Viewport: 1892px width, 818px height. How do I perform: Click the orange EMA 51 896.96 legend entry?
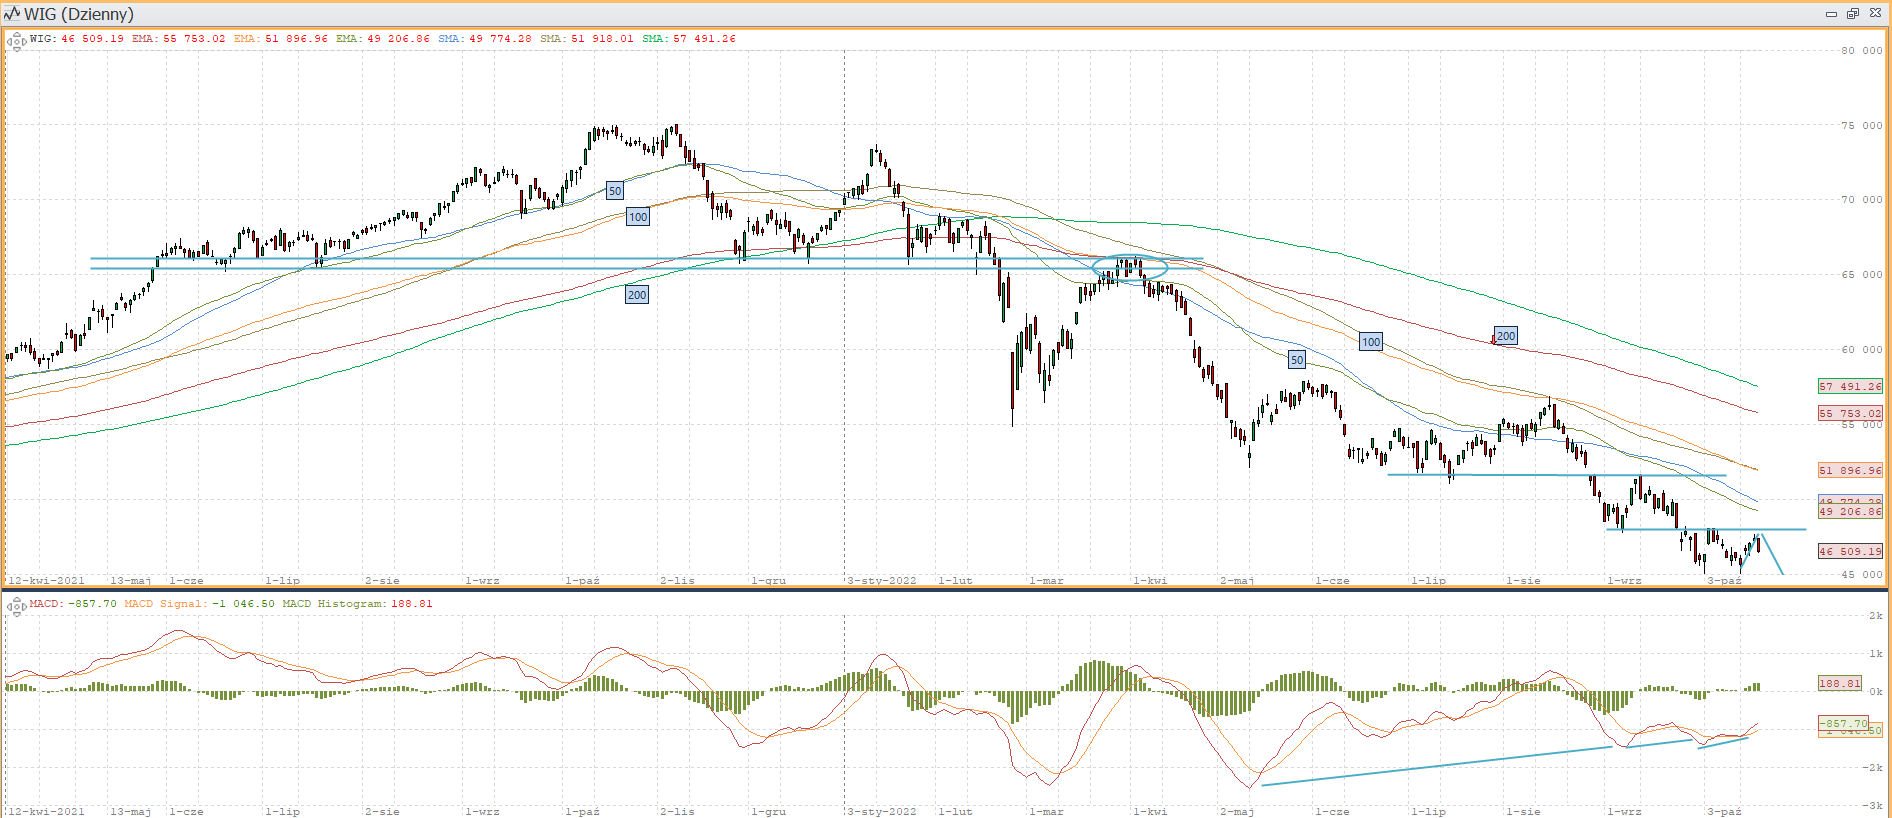point(280,39)
